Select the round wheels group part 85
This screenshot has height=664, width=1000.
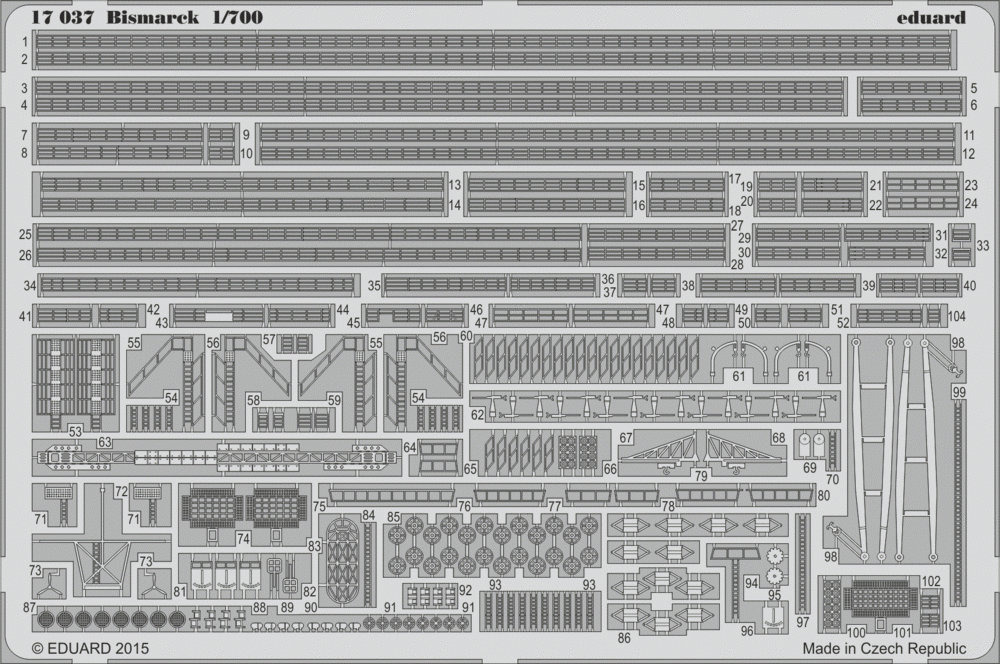tap(489, 544)
